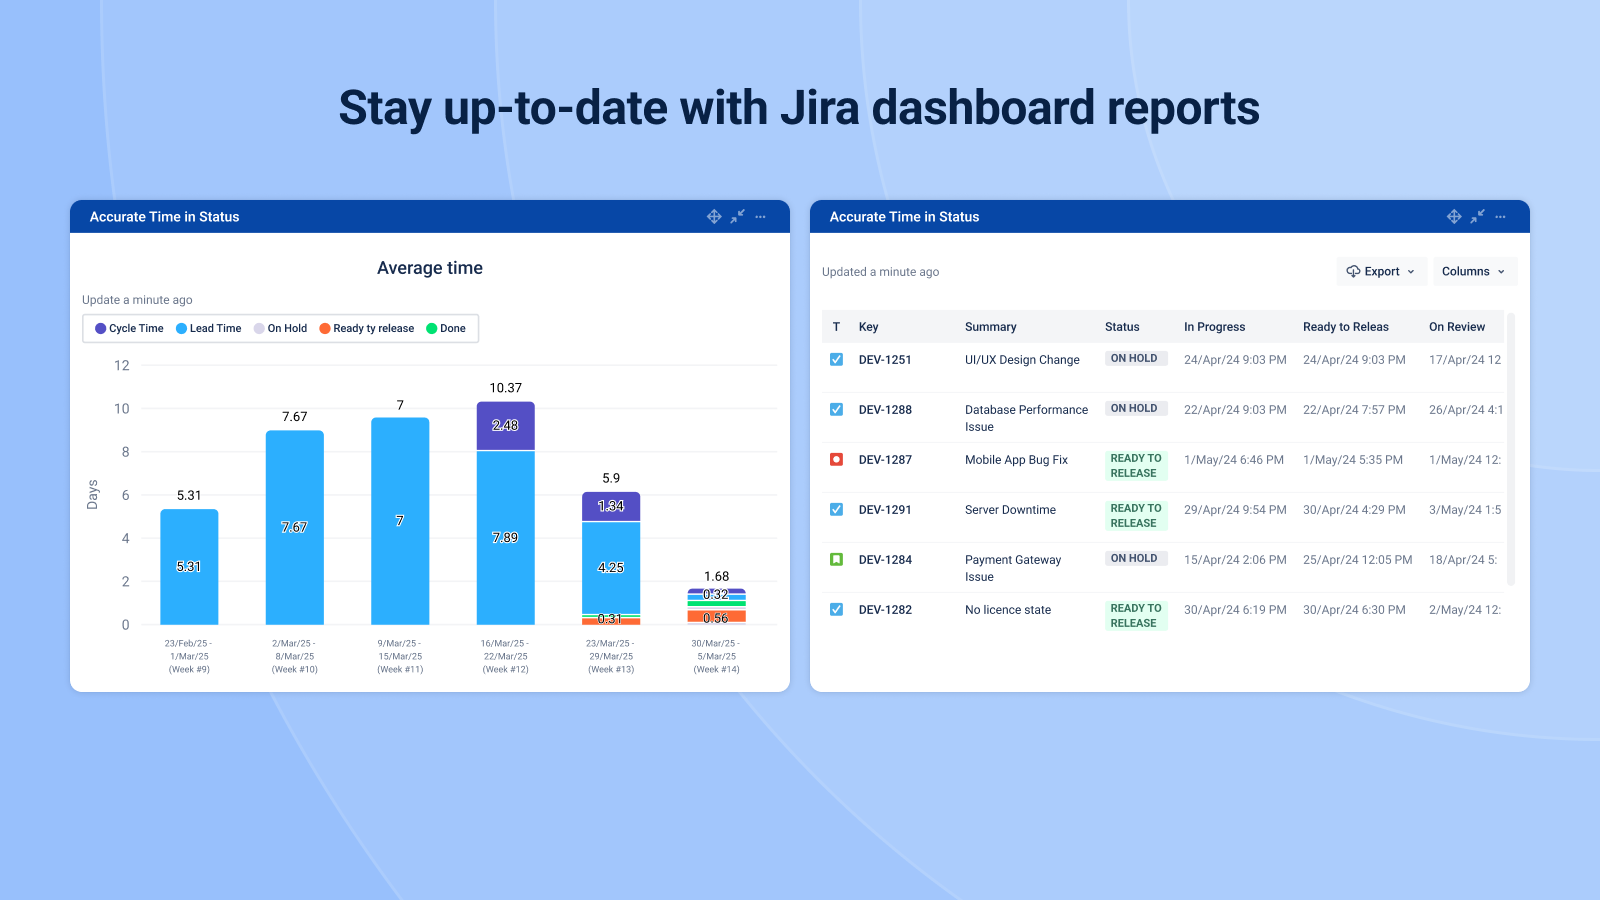Open issue DEV-1251

(x=885, y=360)
